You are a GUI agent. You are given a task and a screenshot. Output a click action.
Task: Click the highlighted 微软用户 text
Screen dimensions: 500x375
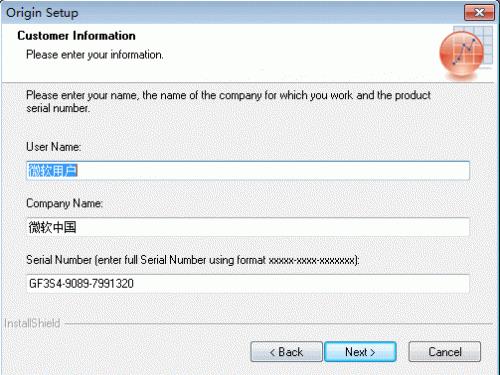[x=53, y=171]
